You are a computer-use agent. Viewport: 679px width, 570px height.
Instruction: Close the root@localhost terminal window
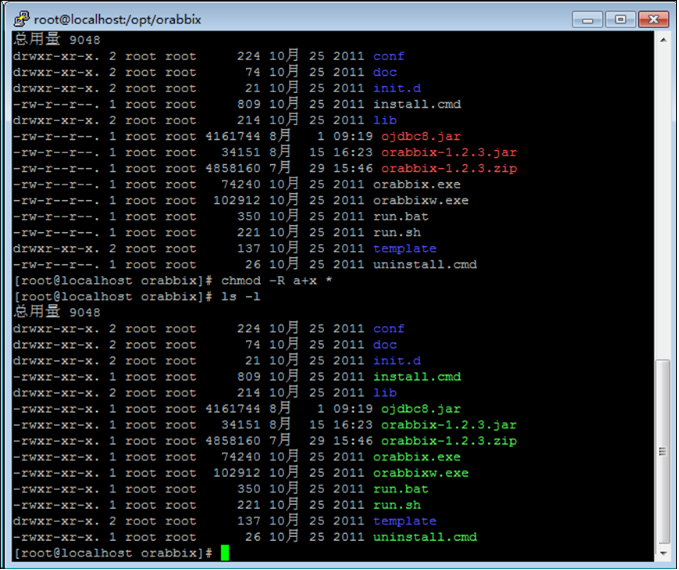(x=653, y=20)
